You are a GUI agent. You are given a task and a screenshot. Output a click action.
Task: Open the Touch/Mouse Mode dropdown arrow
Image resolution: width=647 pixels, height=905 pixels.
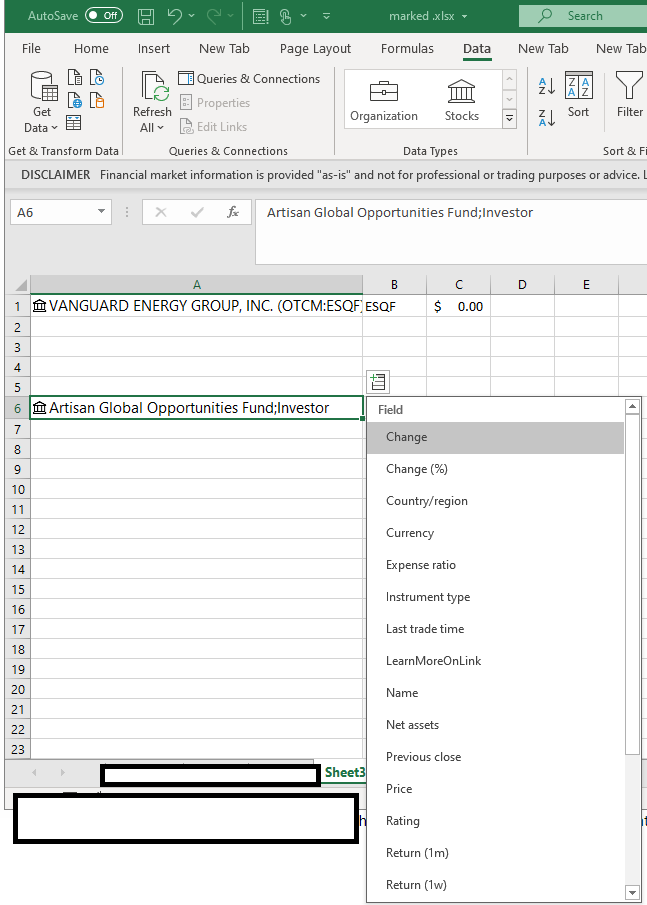pos(304,16)
